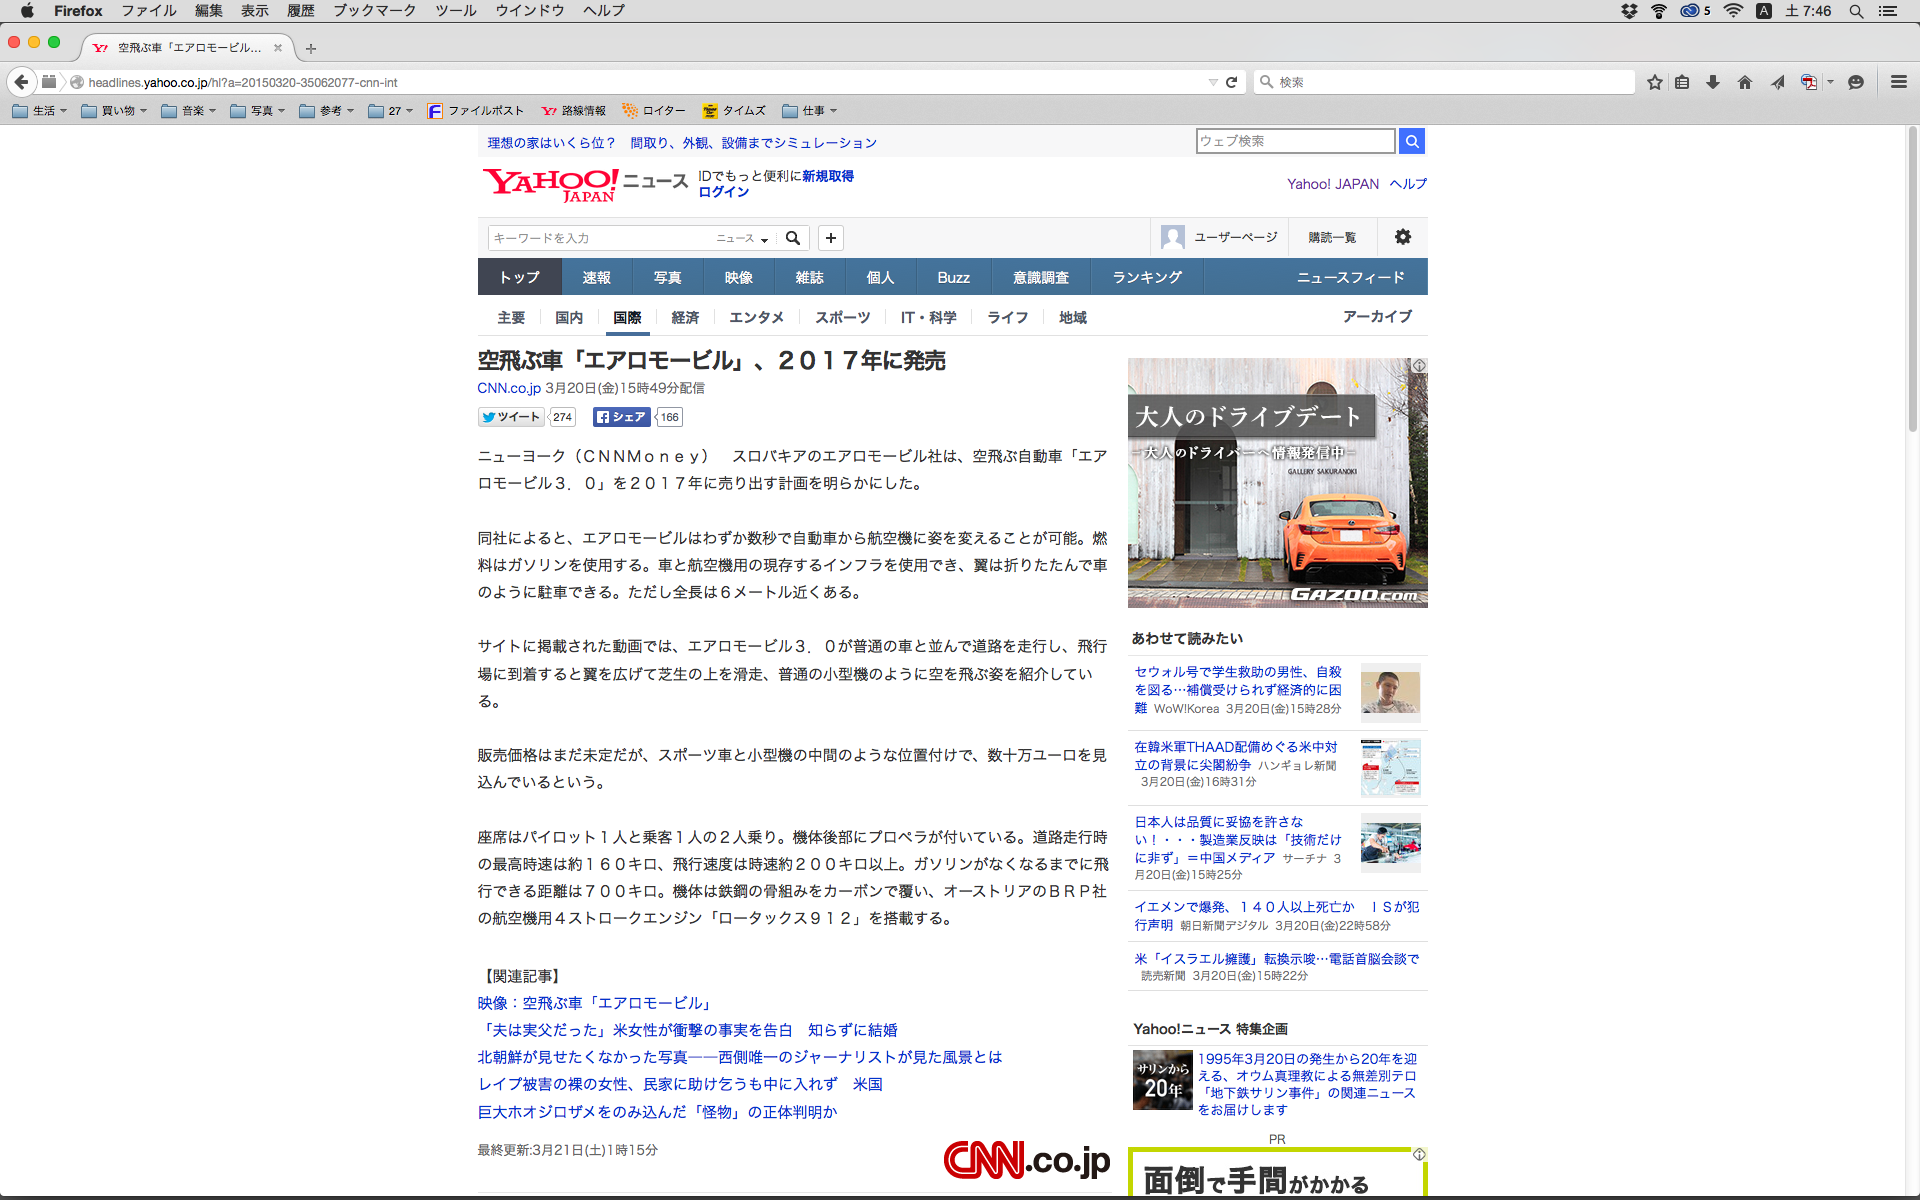Viewport: 1920px width, 1200px height.
Task: Share article via Facebook シェア button
Action: click(x=621, y=417)
